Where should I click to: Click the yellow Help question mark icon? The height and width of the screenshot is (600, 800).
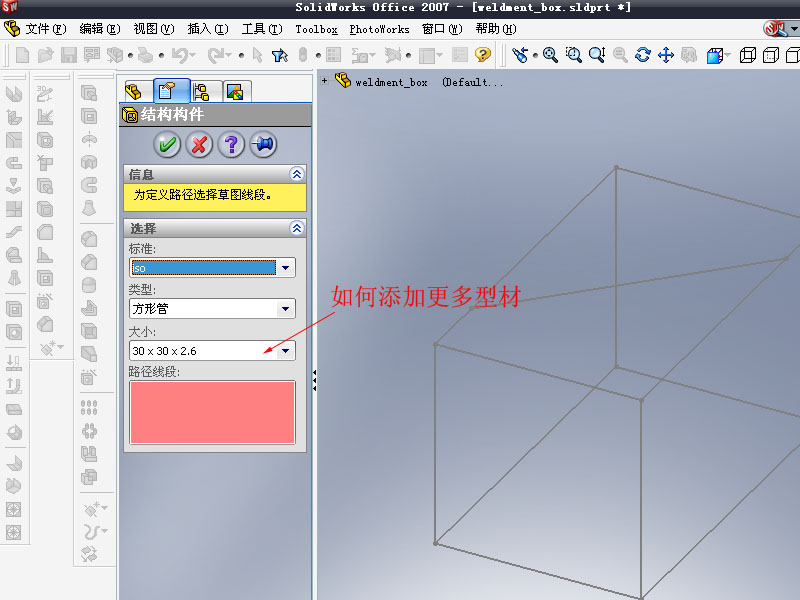[x=483, y=55]
